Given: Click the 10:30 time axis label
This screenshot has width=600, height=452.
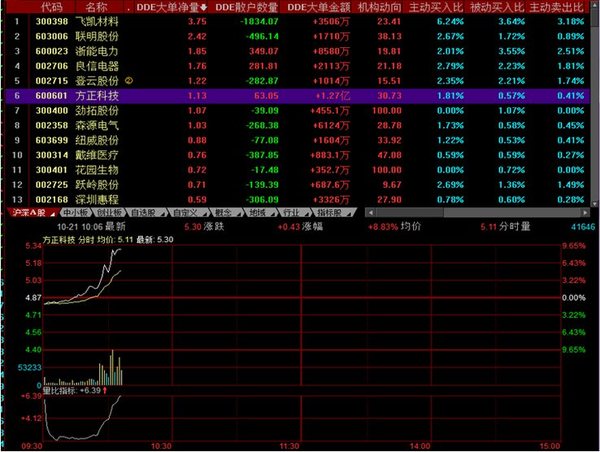Looking at the screenshot, I should [161, 446].
